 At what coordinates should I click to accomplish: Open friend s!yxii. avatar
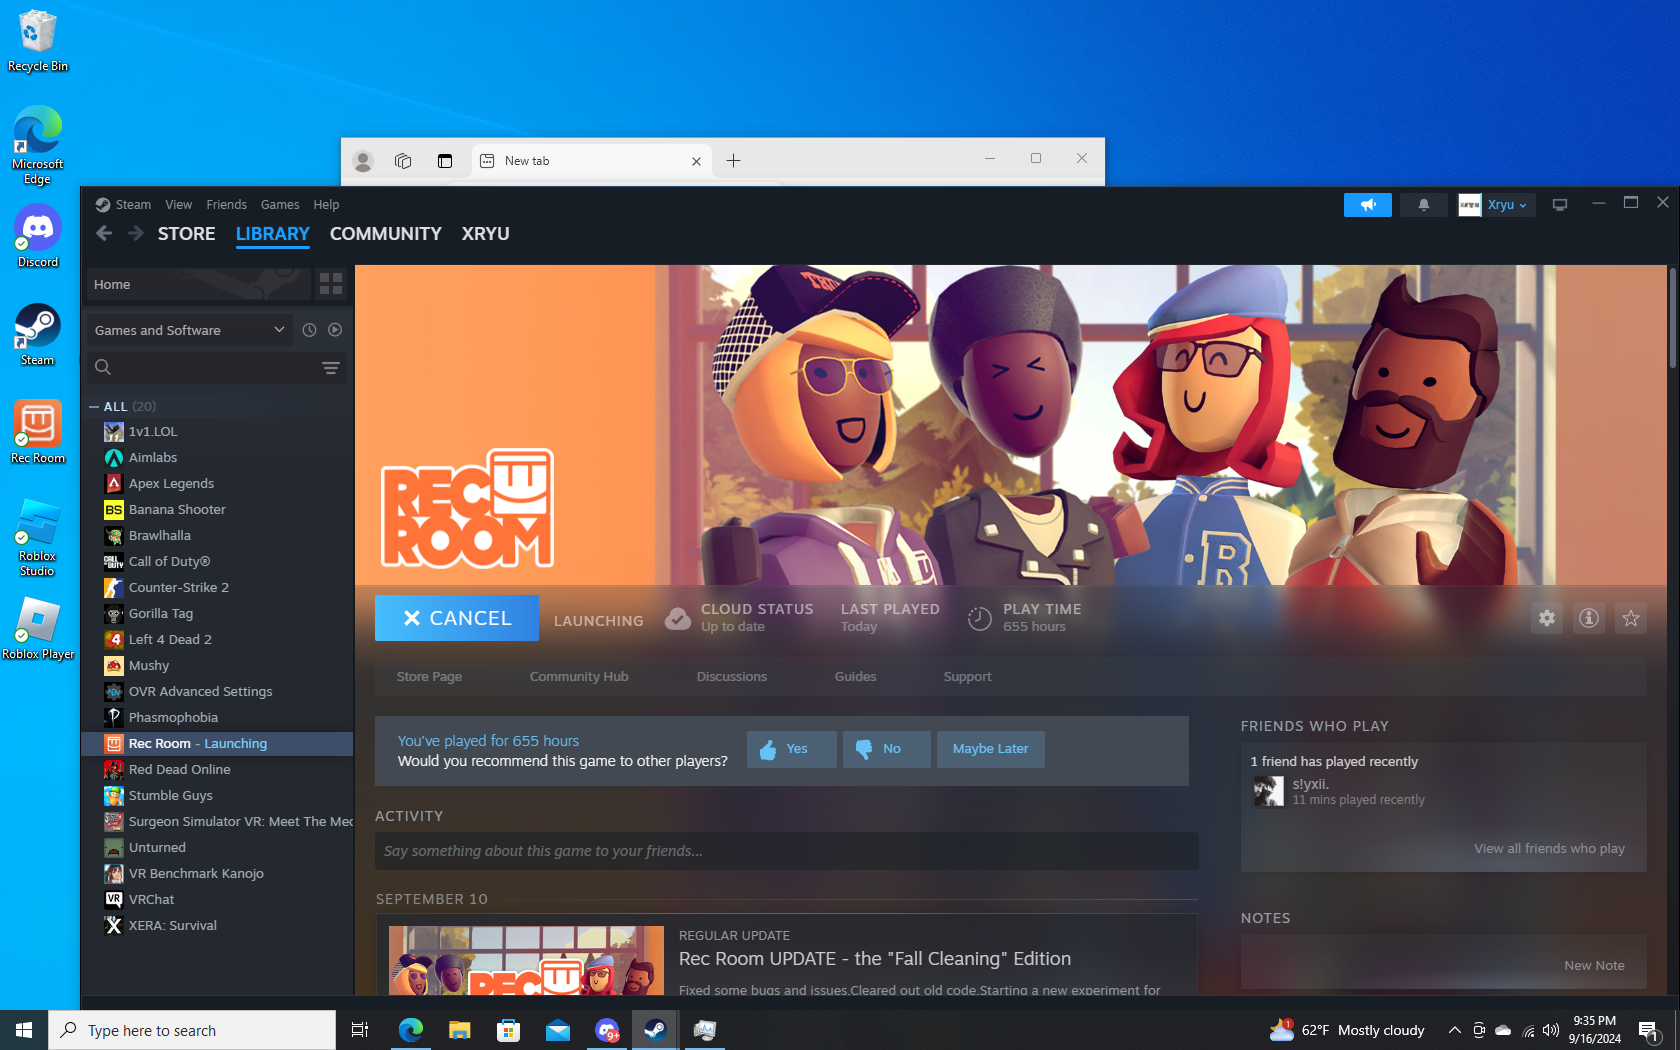pos(1268,791)
